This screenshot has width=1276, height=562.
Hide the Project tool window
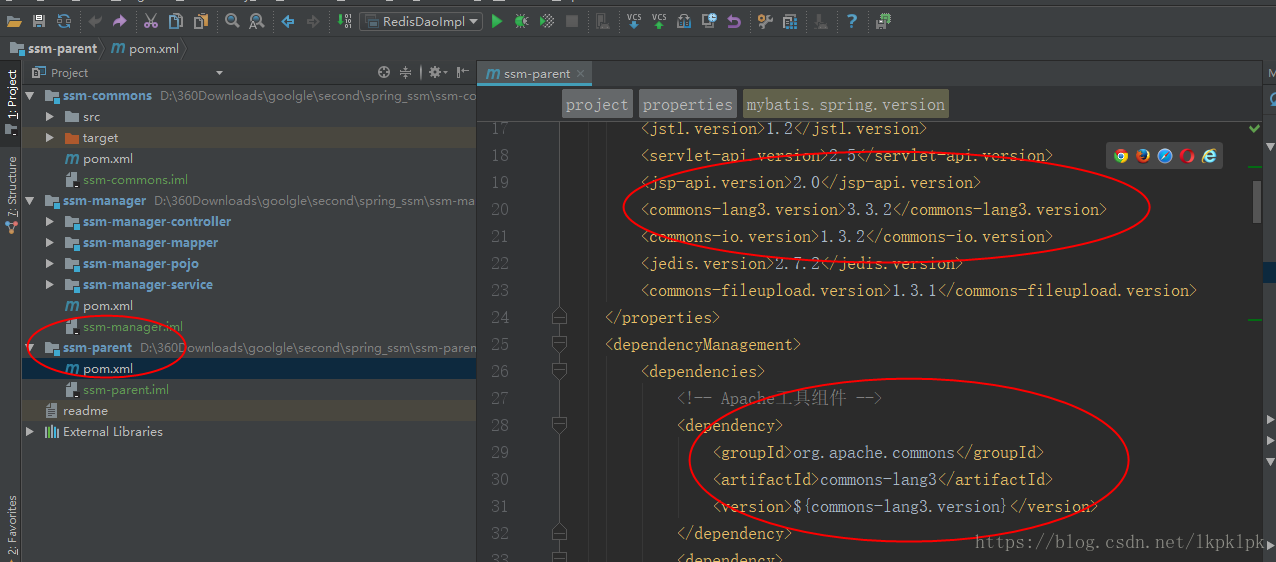coord(462,72)
